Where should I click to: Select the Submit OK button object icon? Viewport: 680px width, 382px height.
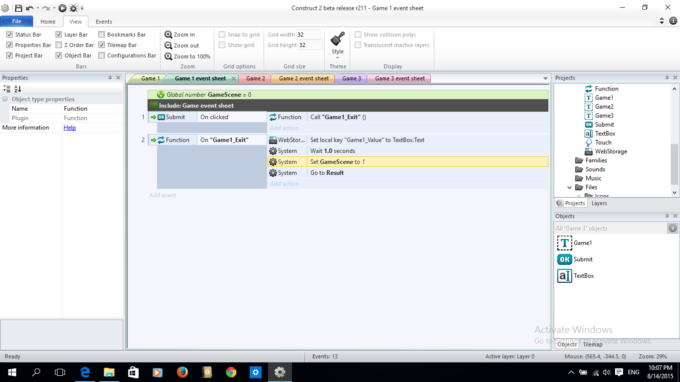coord(564,259)
